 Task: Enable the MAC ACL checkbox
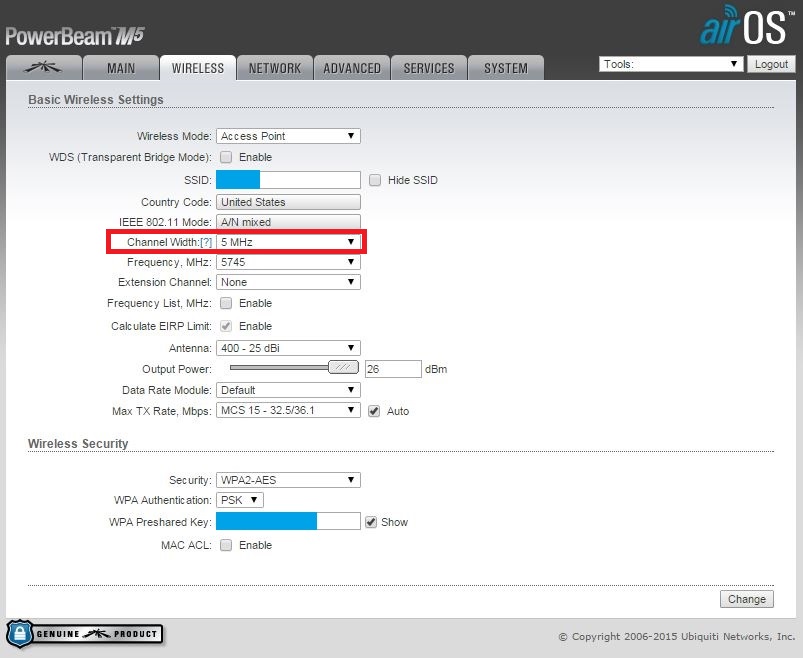pyautogui.click(x=226, y=545)
